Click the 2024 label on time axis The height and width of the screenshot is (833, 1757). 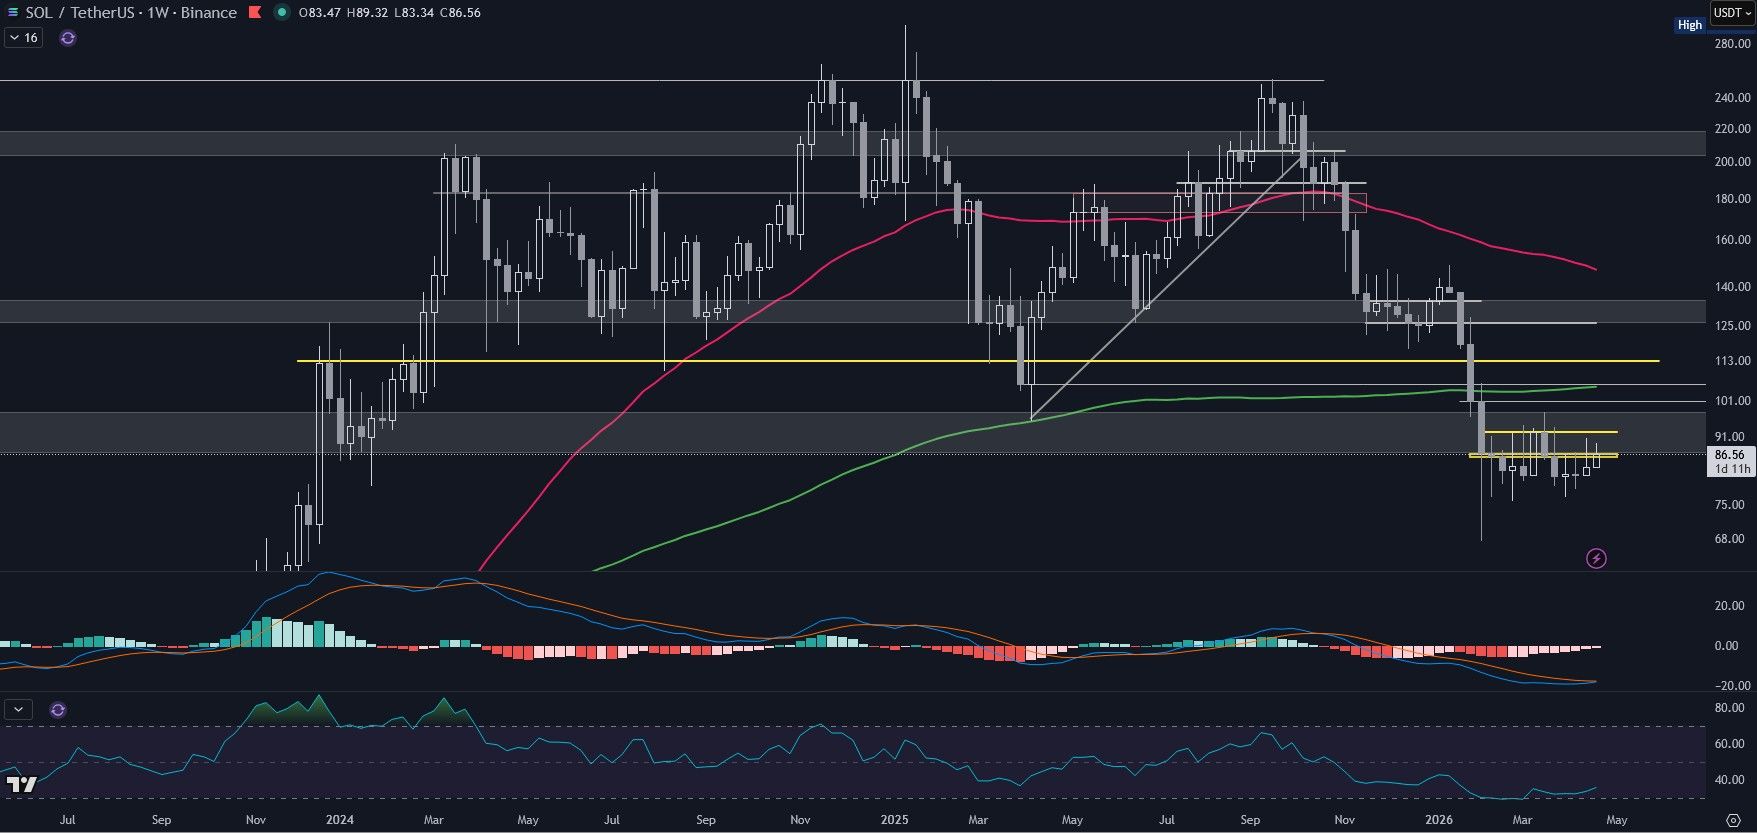click(339, 820)
